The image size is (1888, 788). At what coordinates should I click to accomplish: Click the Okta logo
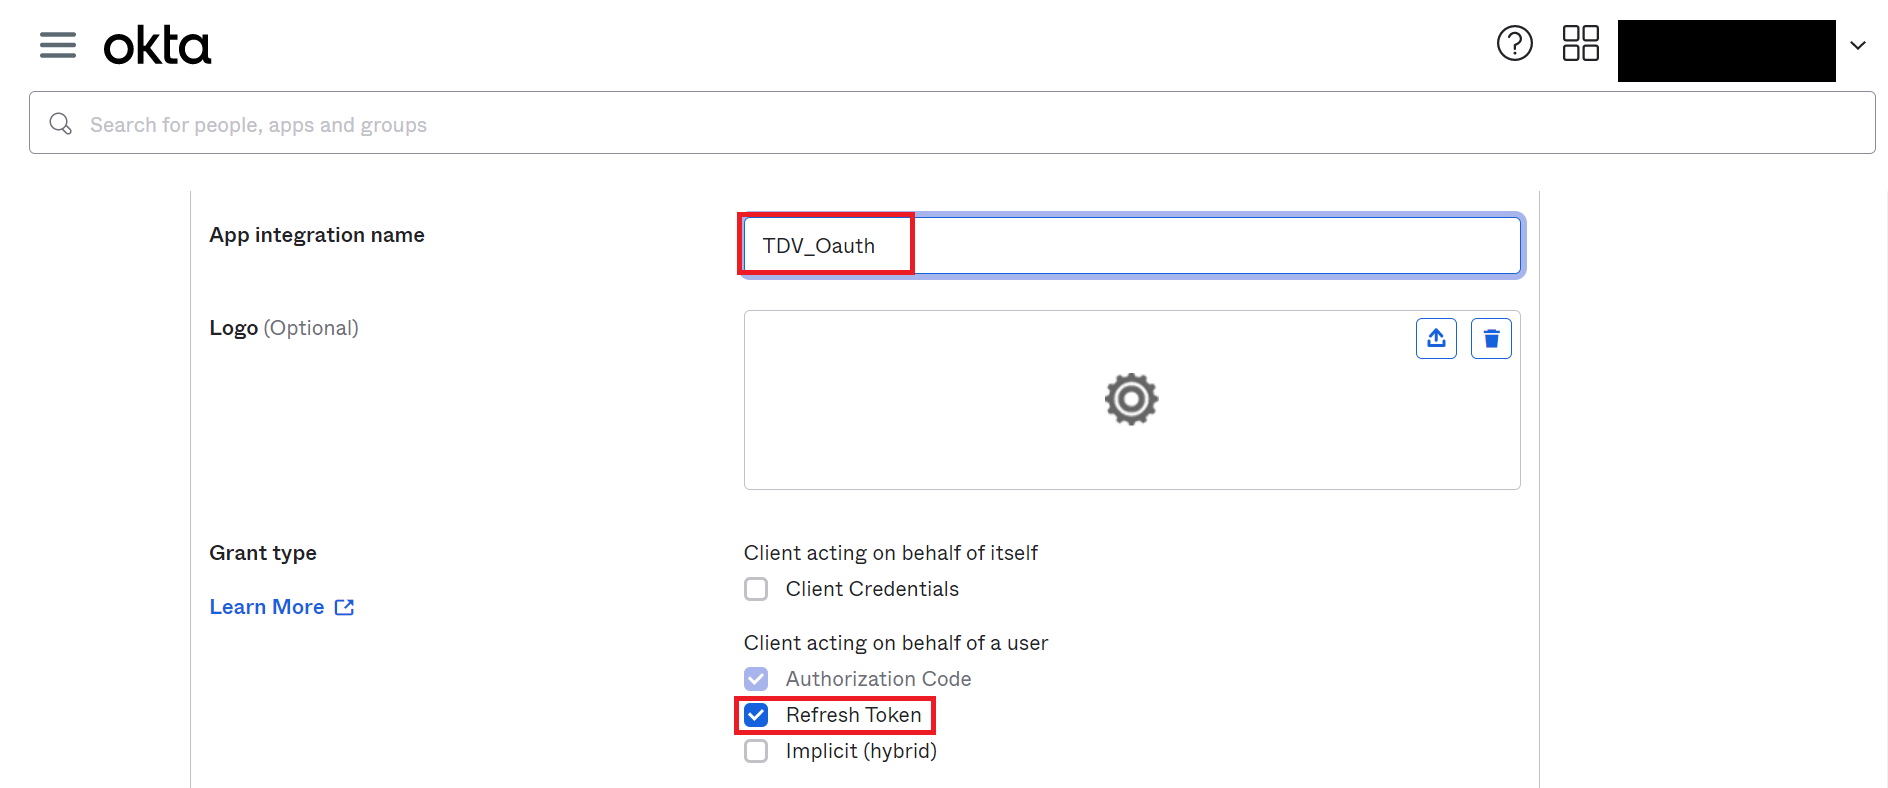[x=157, y=46]
